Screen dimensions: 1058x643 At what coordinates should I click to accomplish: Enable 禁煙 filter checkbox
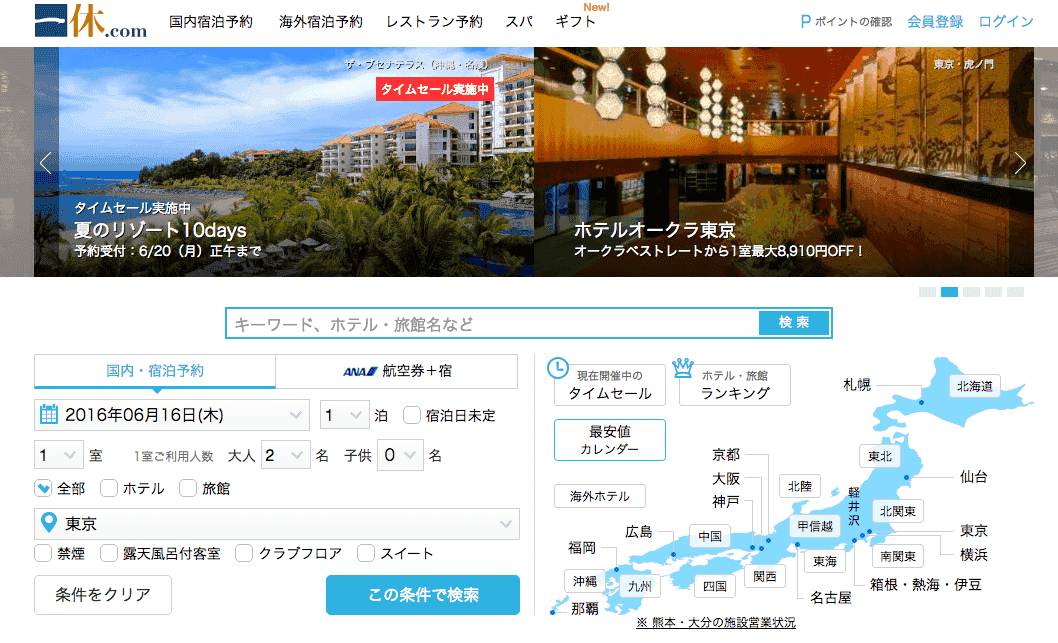(x=43, y=553)
